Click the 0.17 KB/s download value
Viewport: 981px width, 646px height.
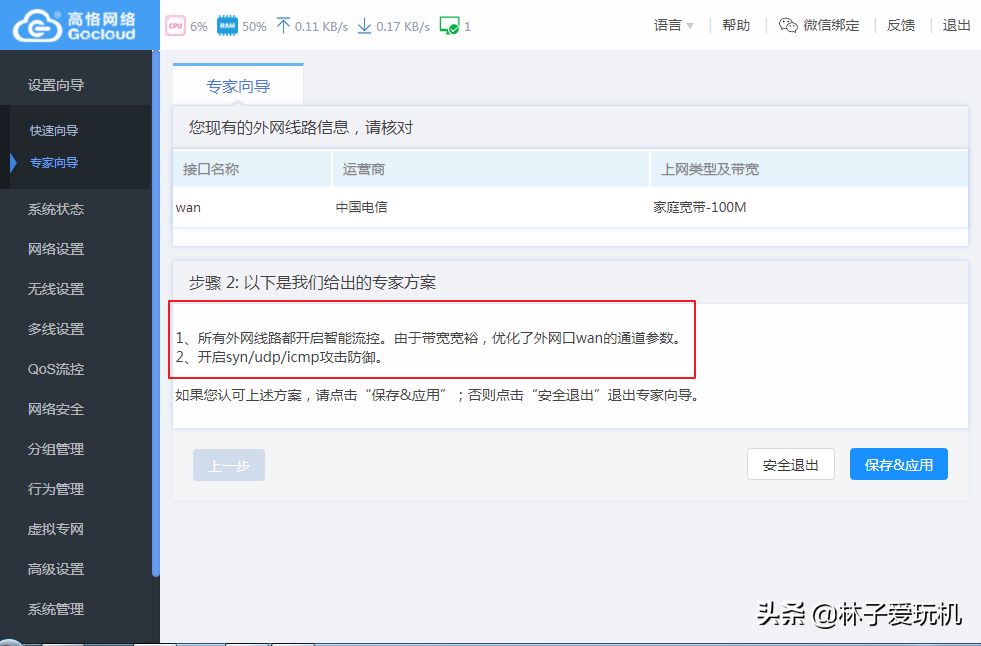403,26
